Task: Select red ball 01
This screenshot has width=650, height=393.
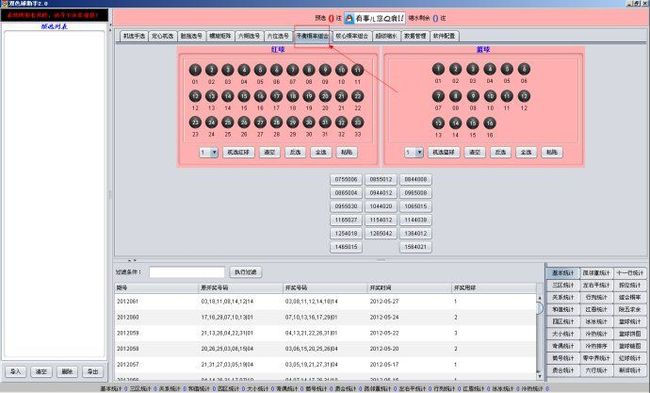Action: (x=195, y=70)
